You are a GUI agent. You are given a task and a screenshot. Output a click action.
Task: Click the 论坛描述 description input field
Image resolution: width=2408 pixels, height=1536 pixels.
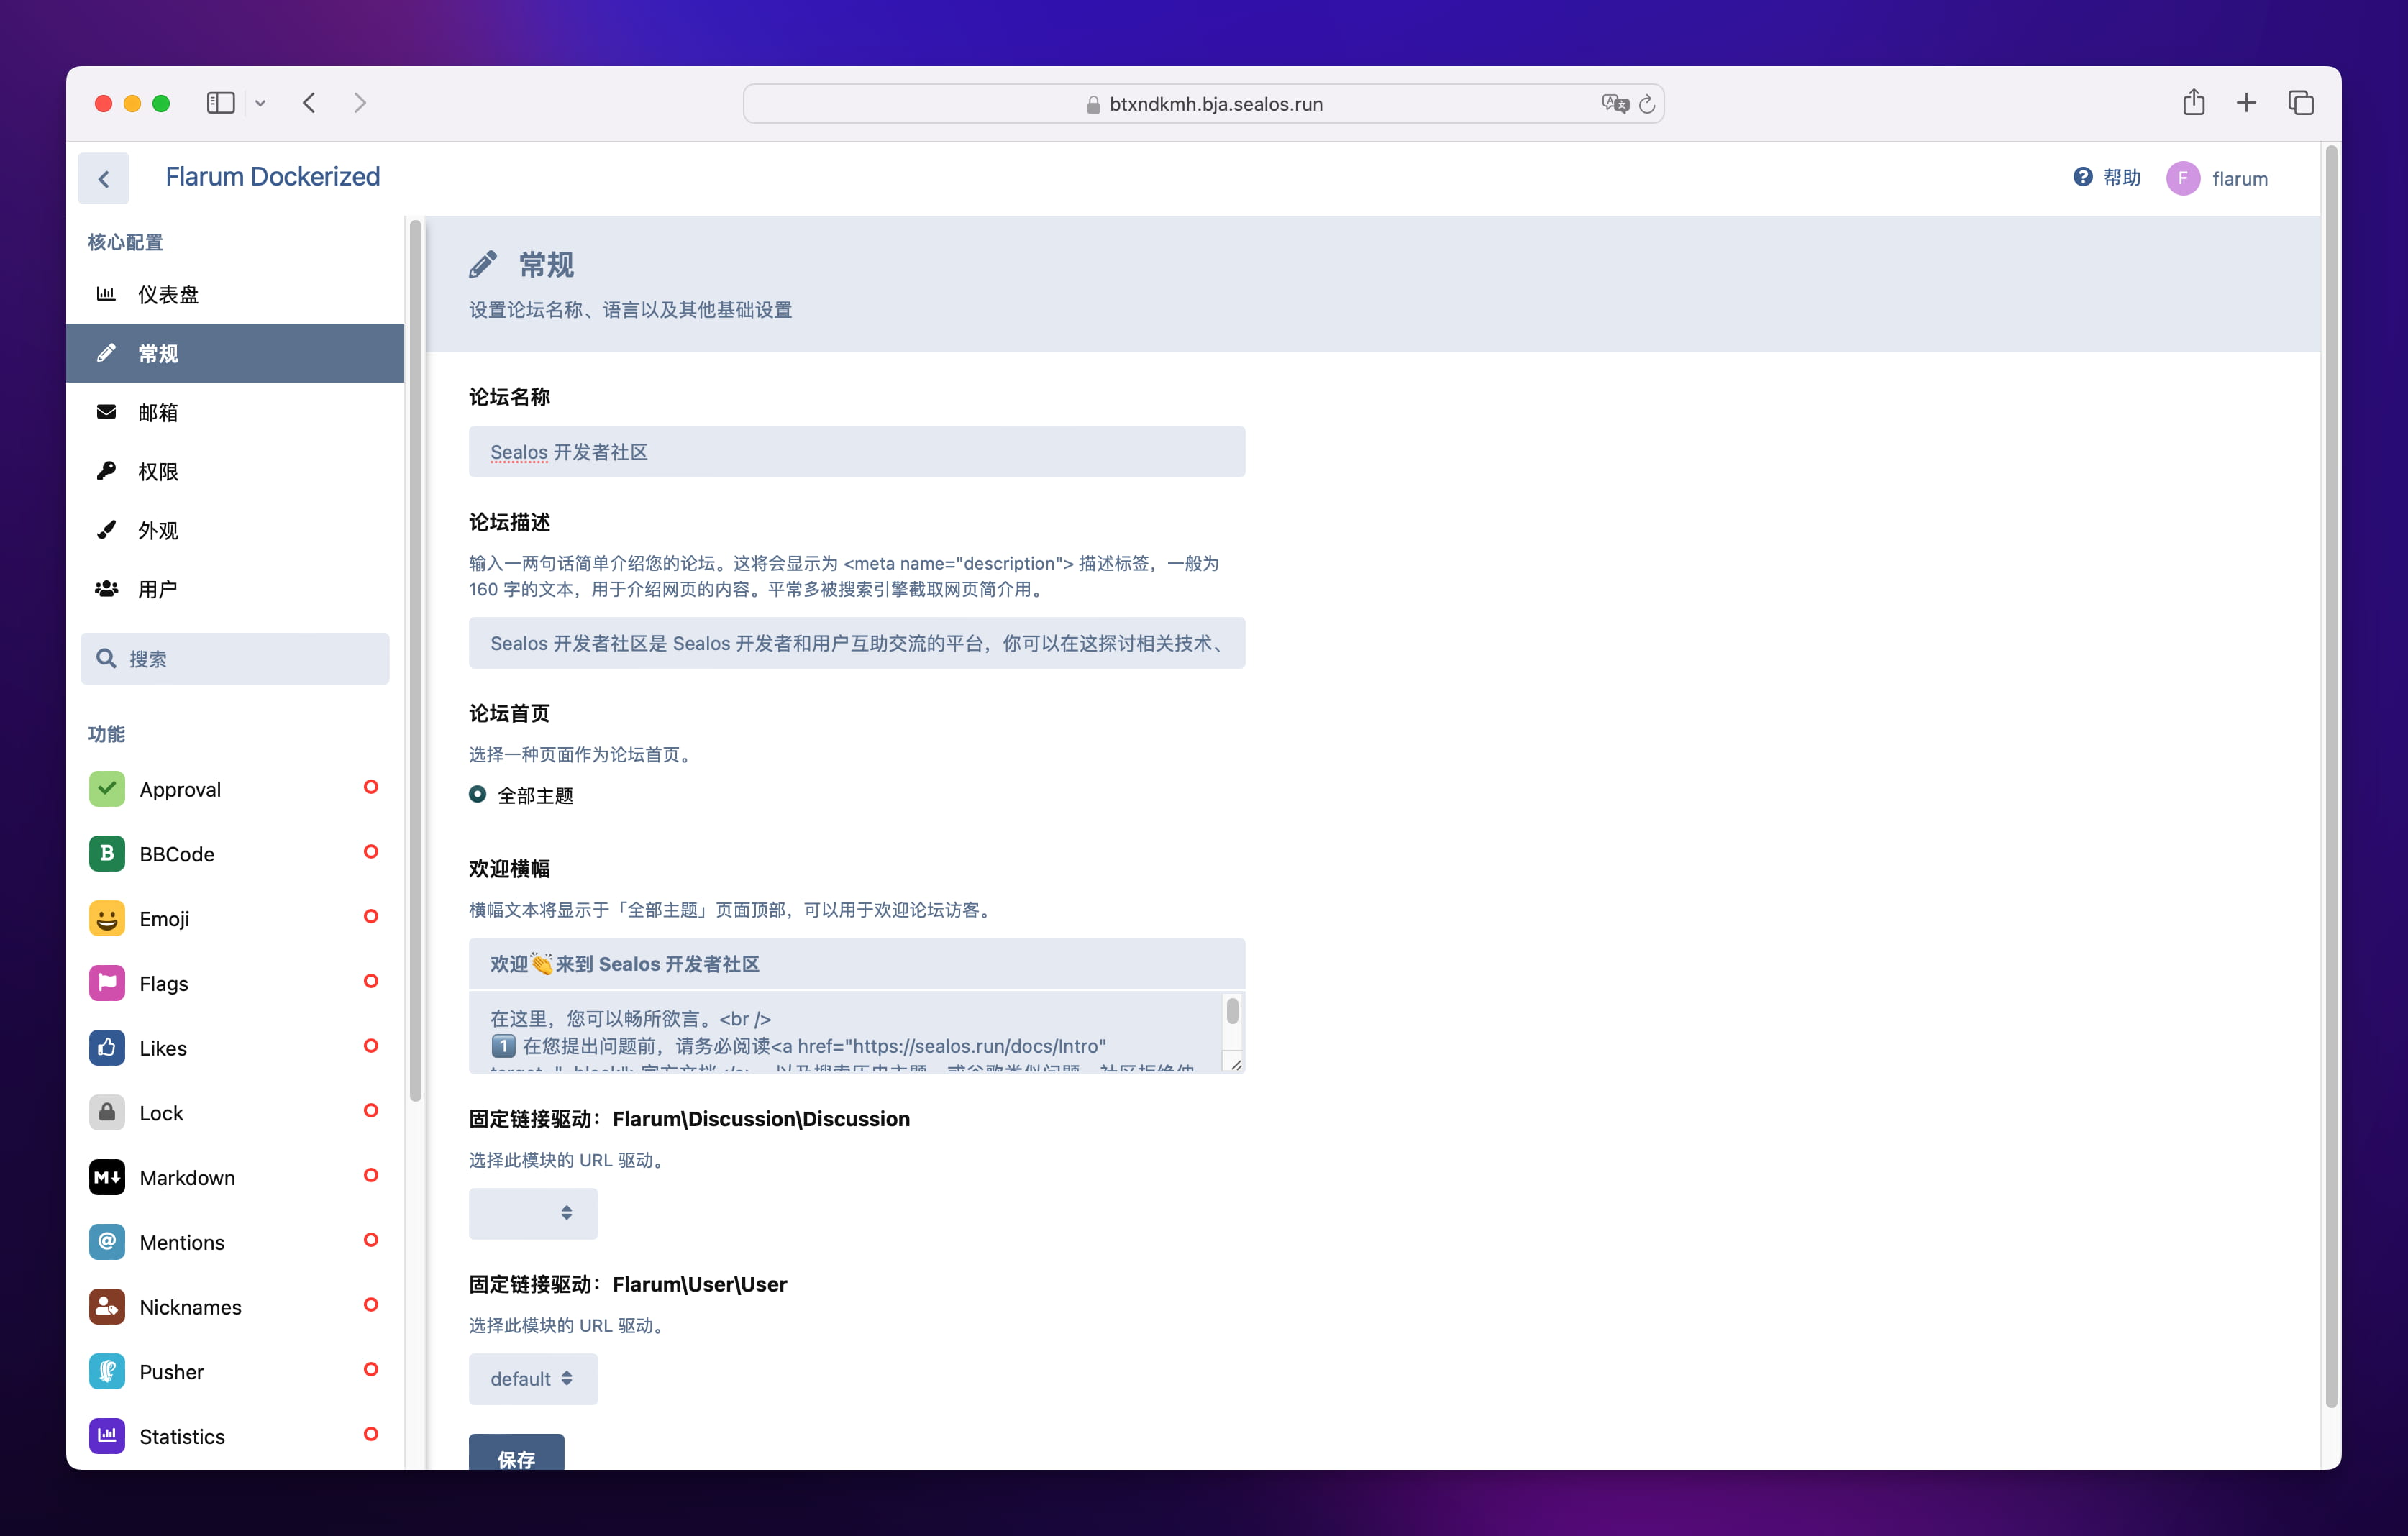(857, 643)
